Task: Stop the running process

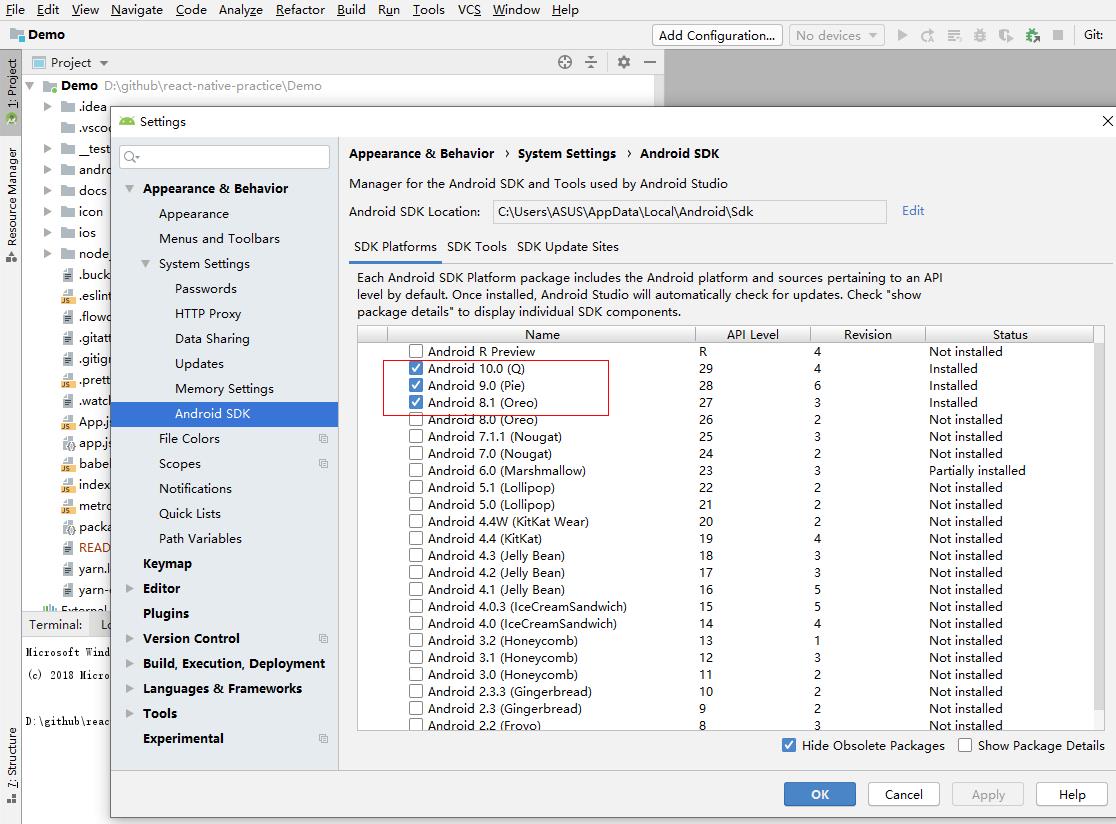Action: 1057,35
